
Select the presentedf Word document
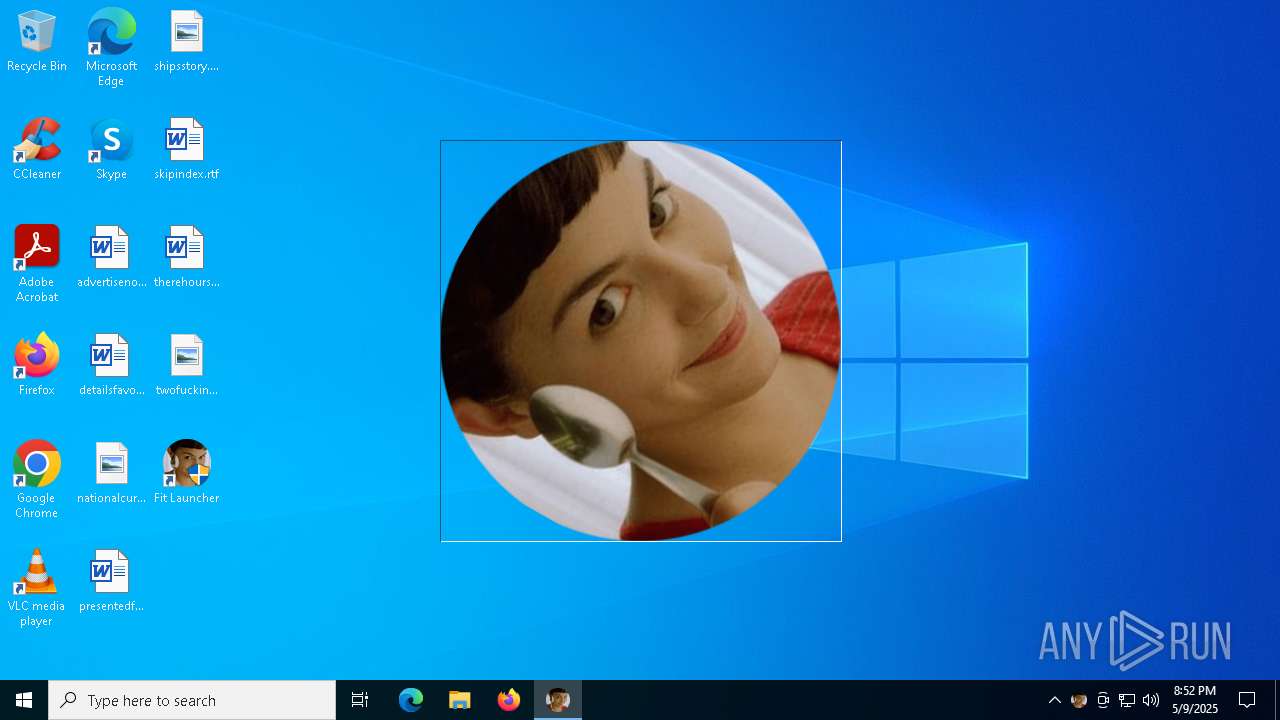[111, 582]
